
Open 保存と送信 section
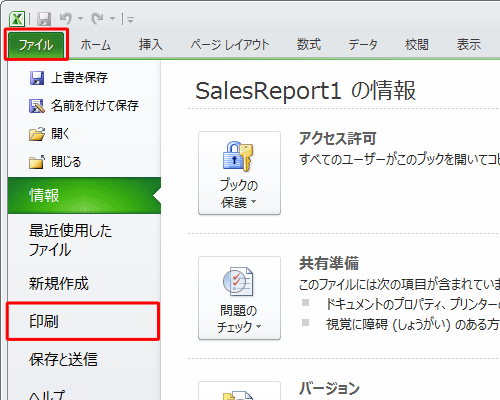click(84, 359)
